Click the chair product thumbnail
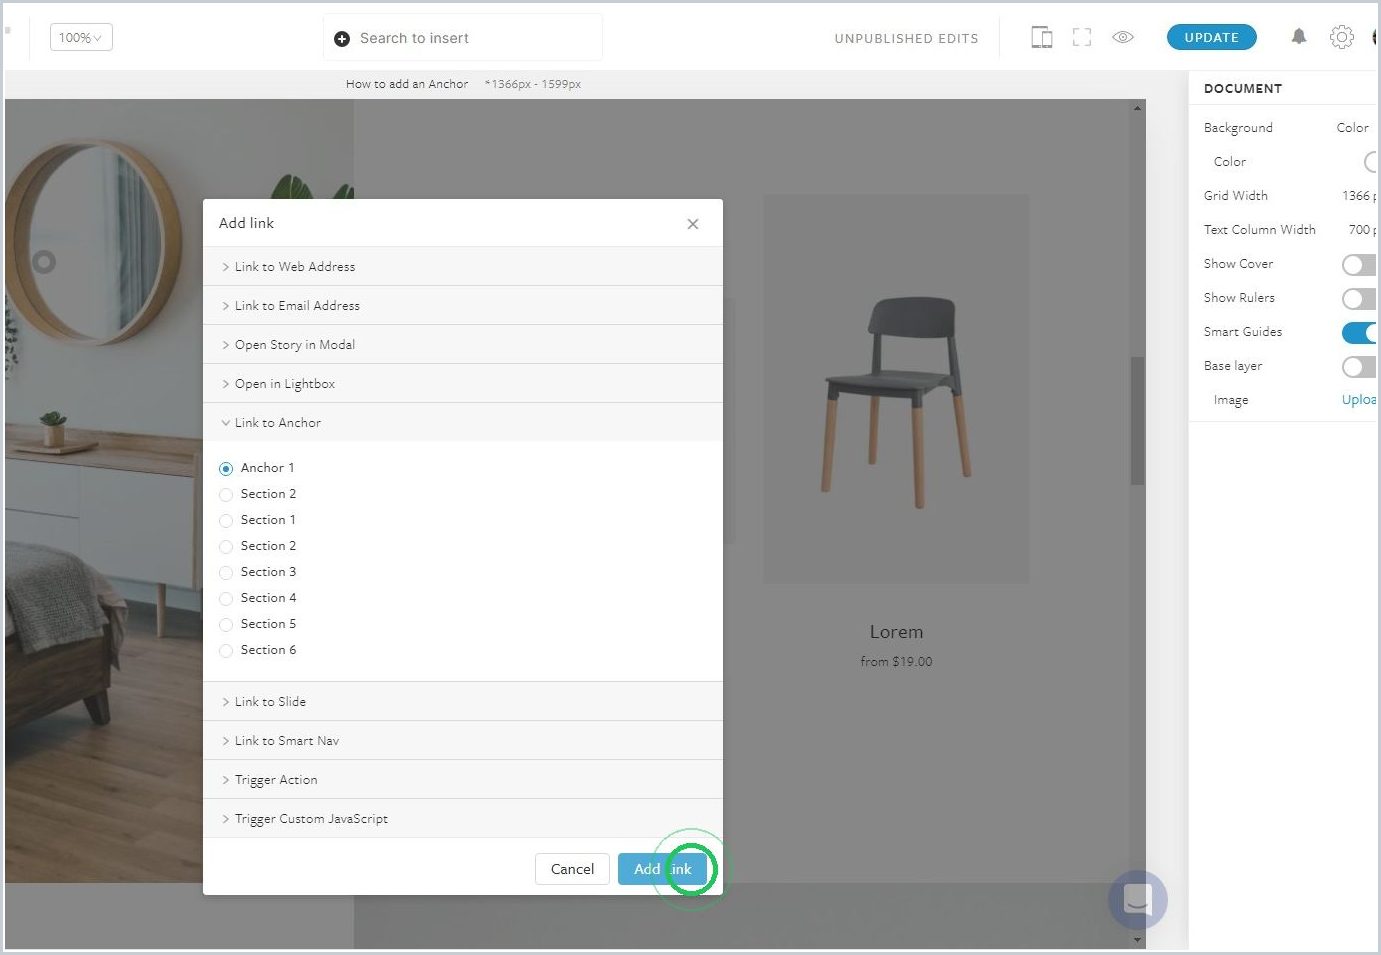1381x955 pixels. [896, 389]
